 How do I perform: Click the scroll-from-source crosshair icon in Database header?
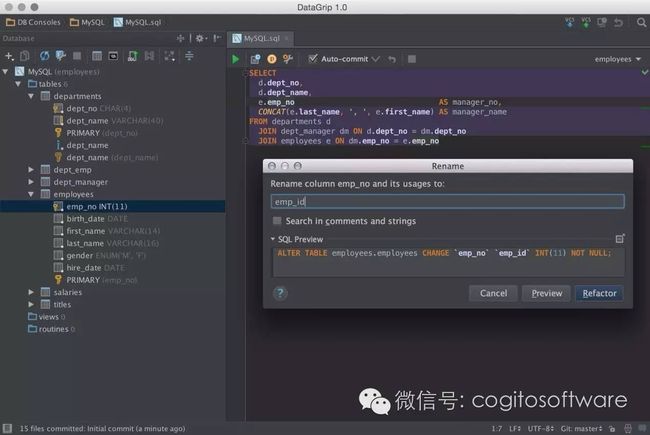(180, 39)
